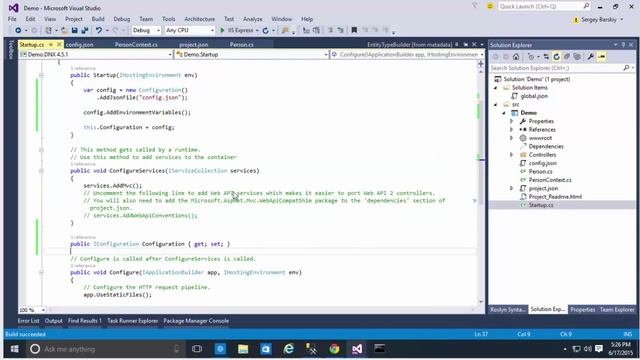Expand the Controllers folder in Solution Explorer
The width and height of the screenshot is (640, 360).
[x=511, y=155]
